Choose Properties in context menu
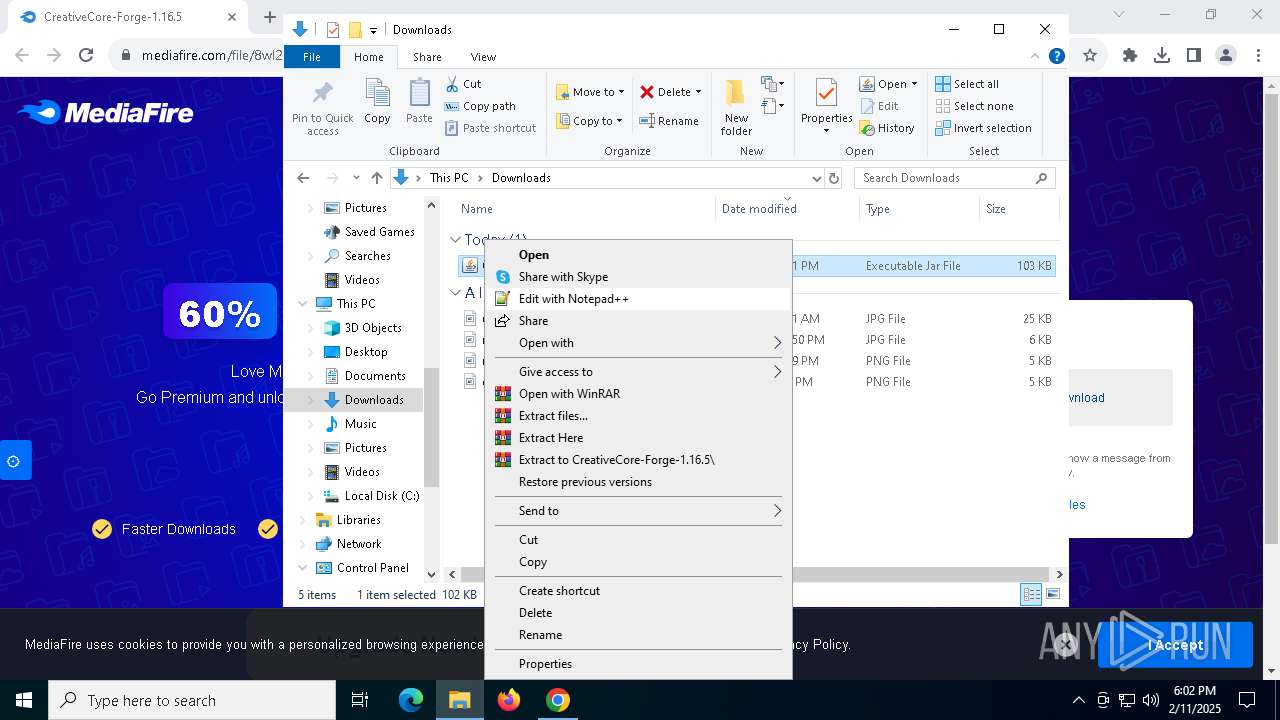The height and width of the screenshot is (720, 1280). click(638, 664)
